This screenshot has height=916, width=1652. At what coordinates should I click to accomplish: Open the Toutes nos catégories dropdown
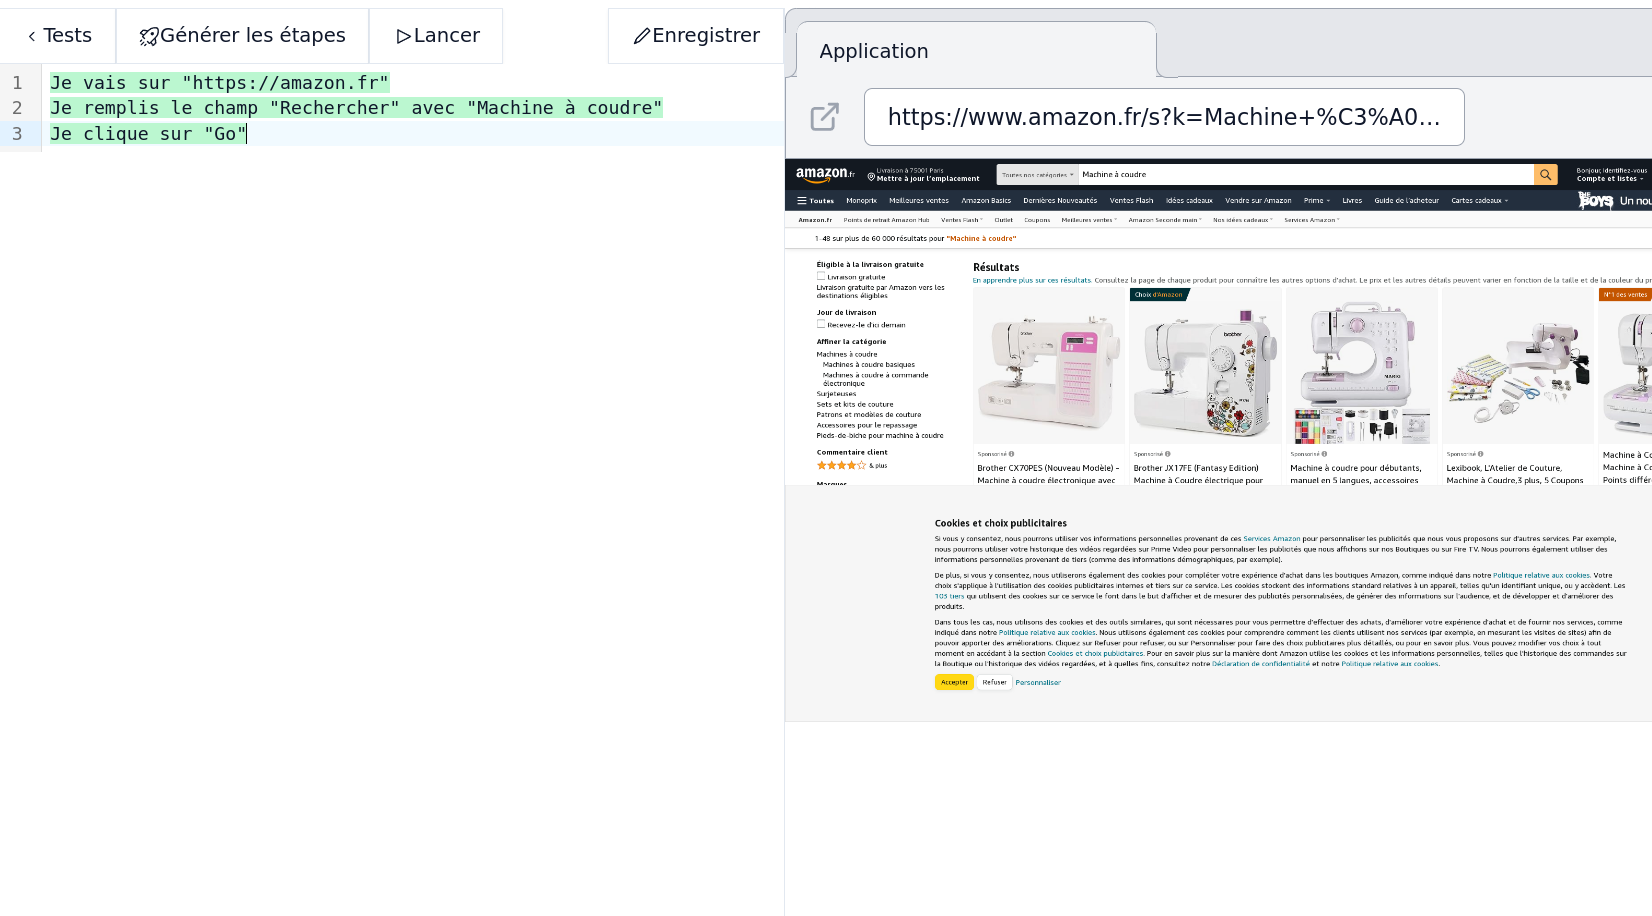tap(1038, 175)
